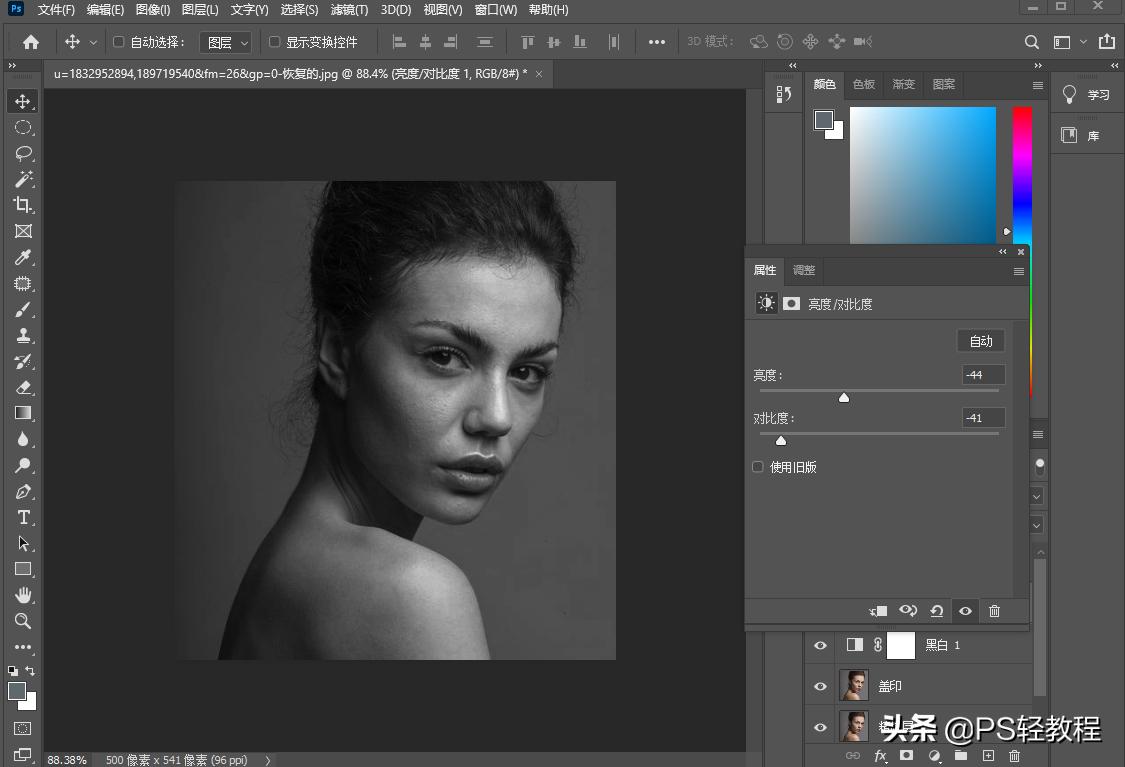The image size is (1125, 767).
Task: Open the Properties panel flyout menu
Action: (x=1019, y=271)
